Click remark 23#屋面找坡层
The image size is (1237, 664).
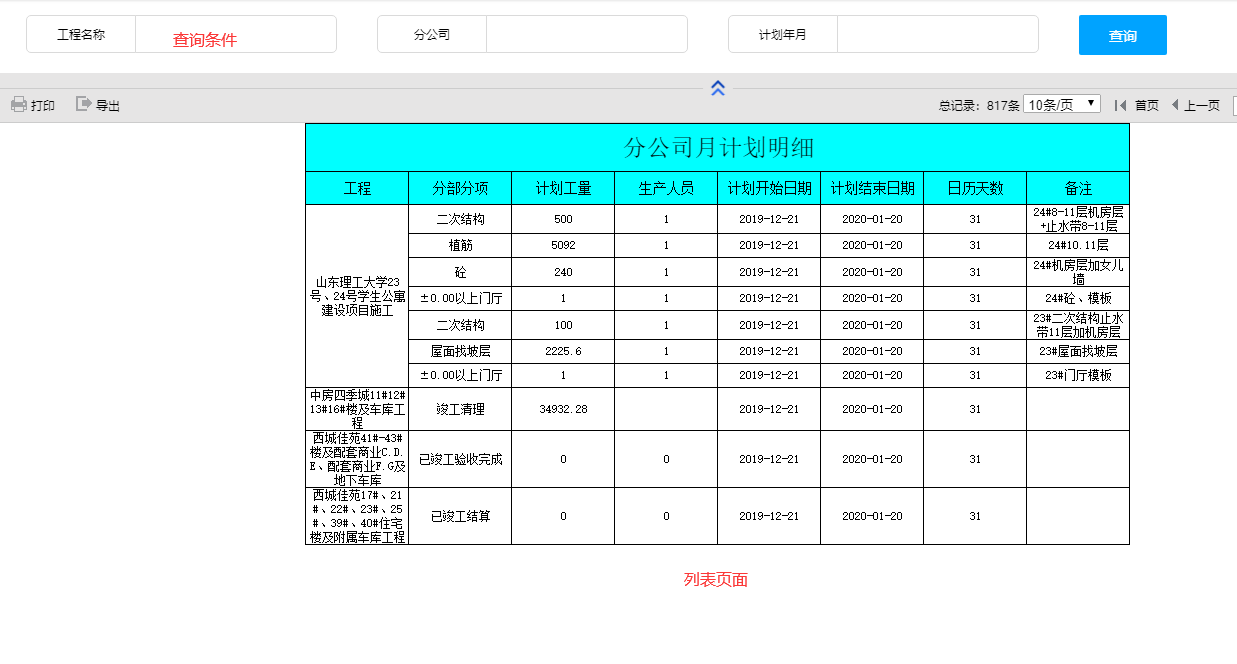[1078, 351]
